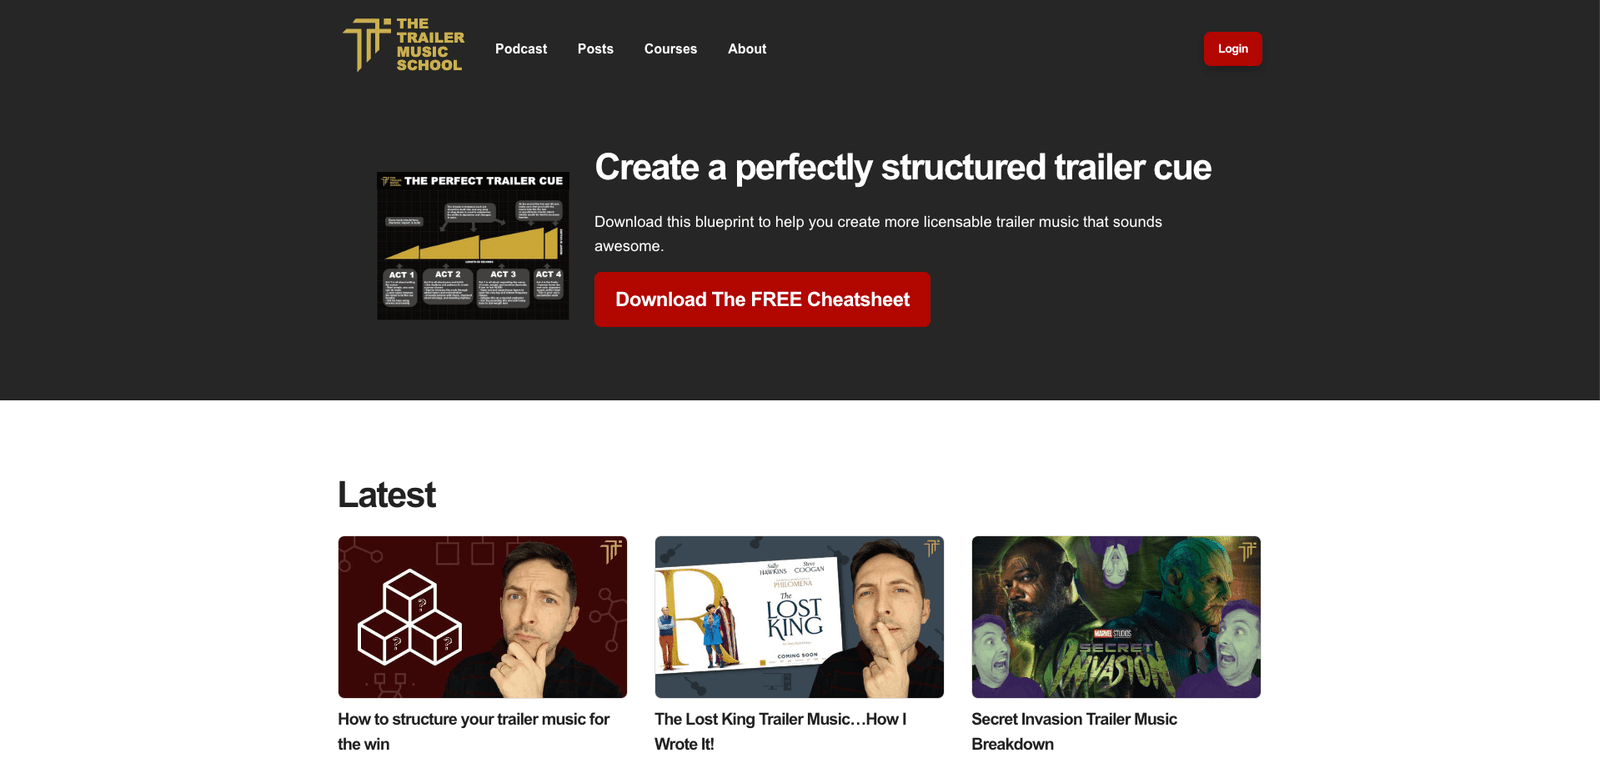1600x764 pixels.
Task: Open the Secret Invasion post thumbnail
Action: (x=1116, y=617)
